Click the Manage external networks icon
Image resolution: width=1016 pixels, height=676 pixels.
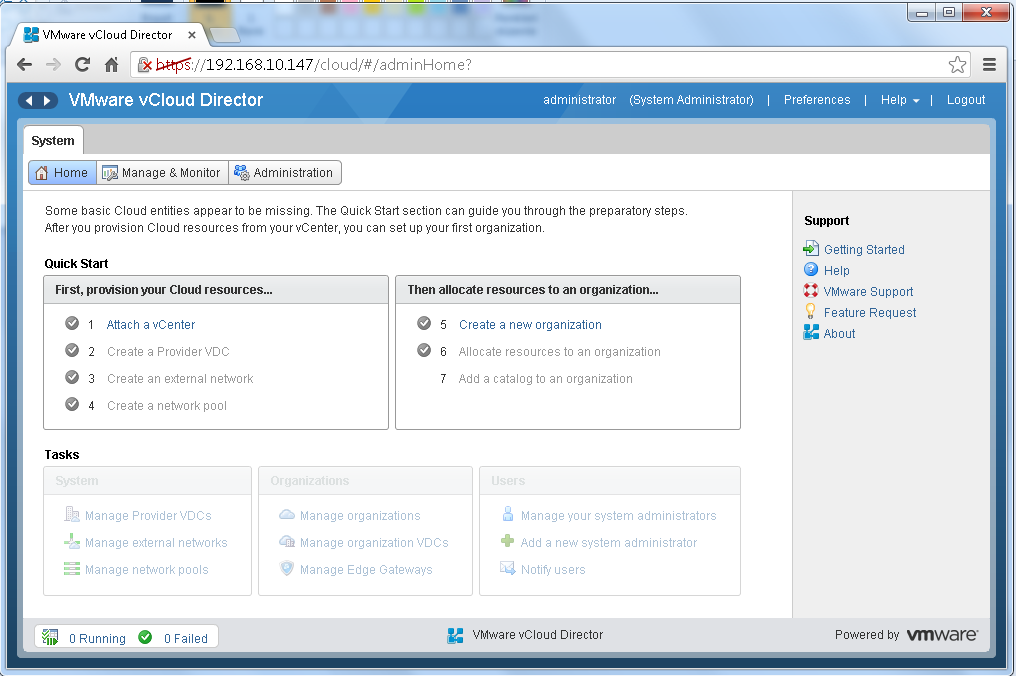pos(72,541)
